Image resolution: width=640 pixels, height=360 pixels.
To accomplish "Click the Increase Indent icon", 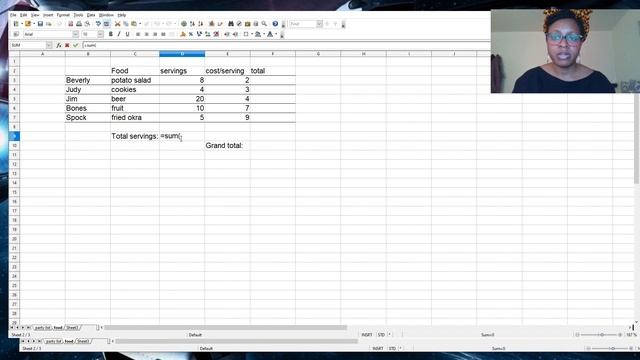I will [x=236, y=34].
